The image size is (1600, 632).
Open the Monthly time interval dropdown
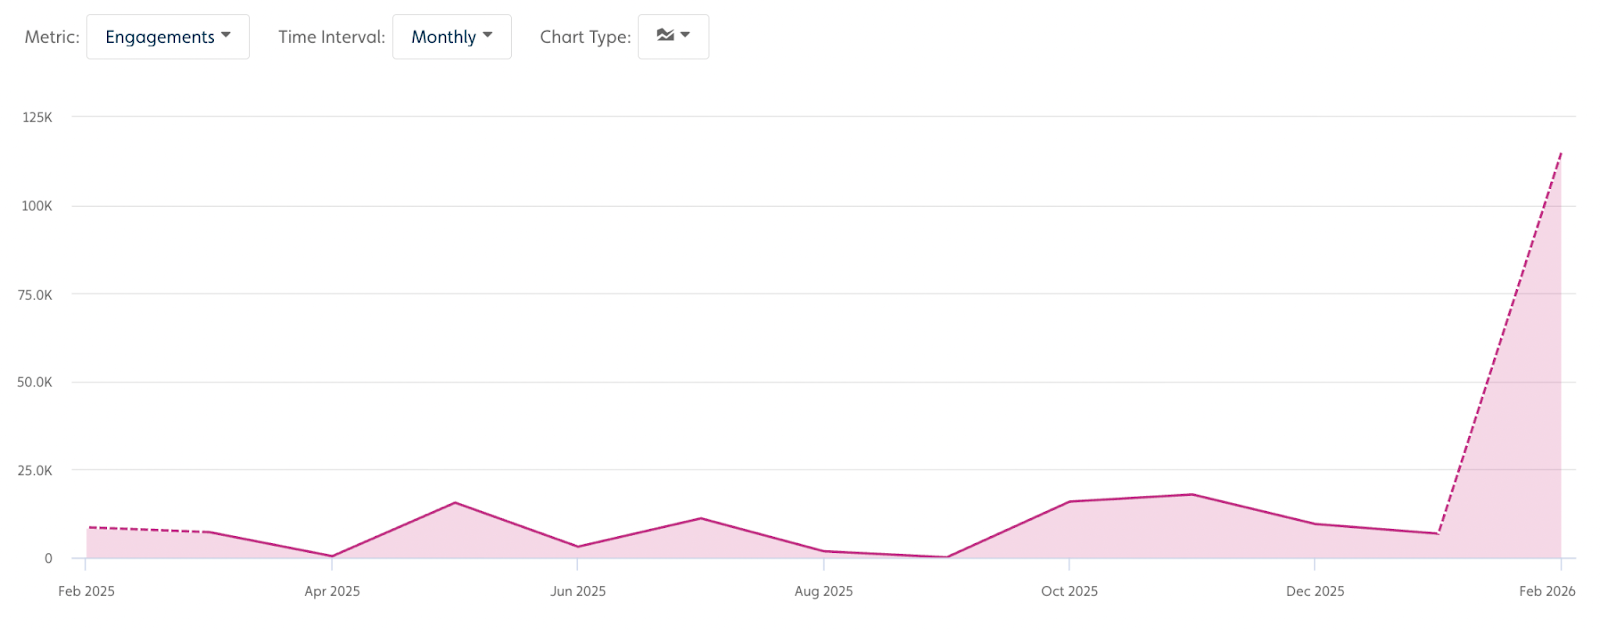[x=451, y=37]
